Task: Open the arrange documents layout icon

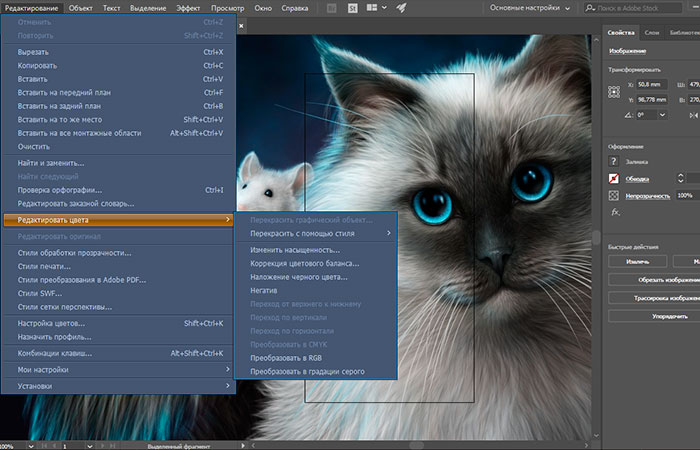Action: (x=374, y=8)
